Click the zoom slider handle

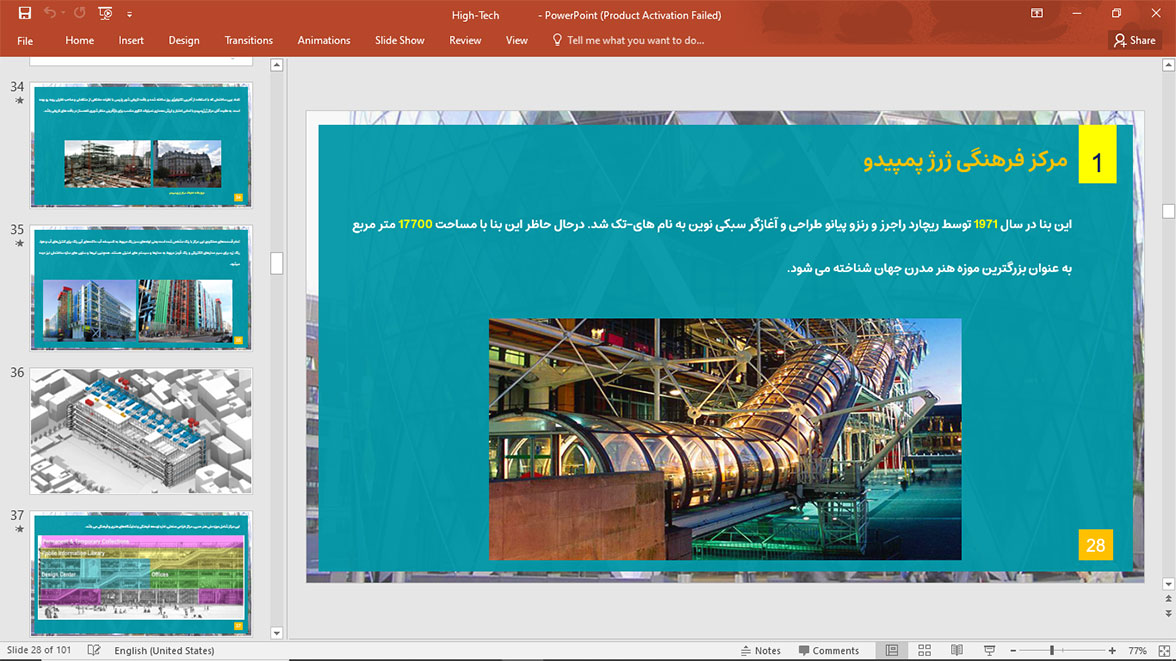coord(1052,650)
